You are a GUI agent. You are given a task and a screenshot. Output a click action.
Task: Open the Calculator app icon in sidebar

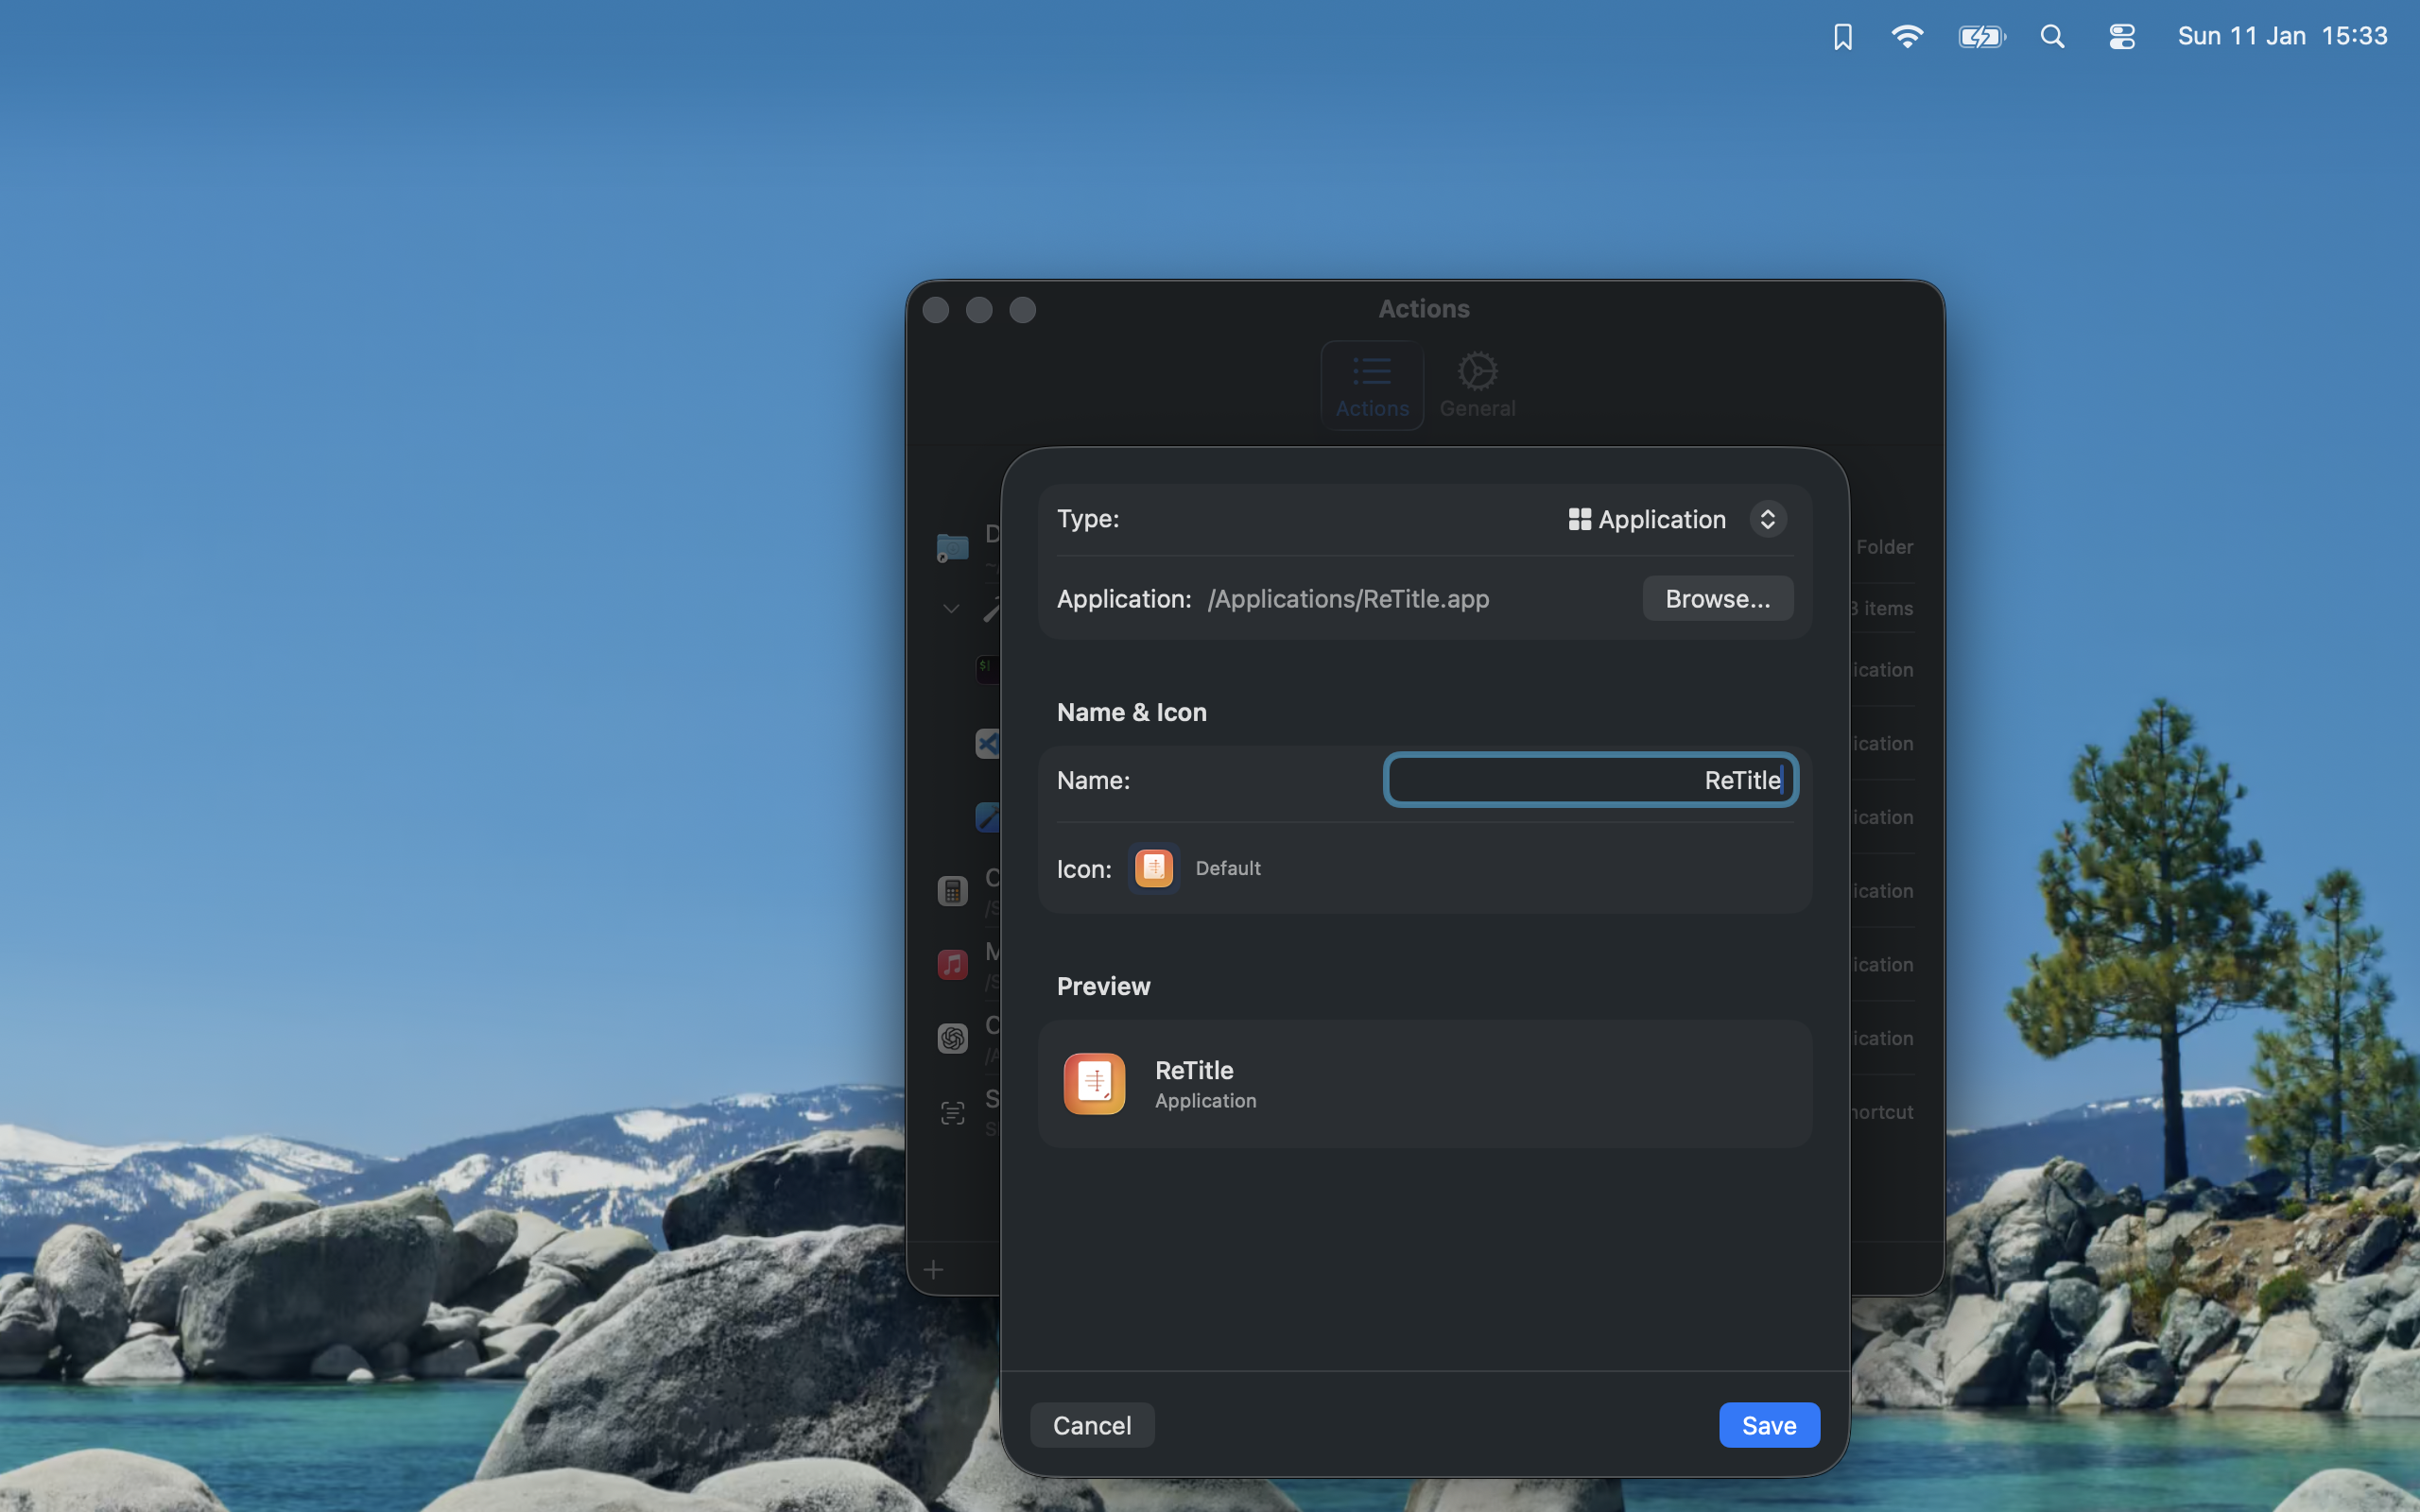pyautogui.click(x=952, y=890)
